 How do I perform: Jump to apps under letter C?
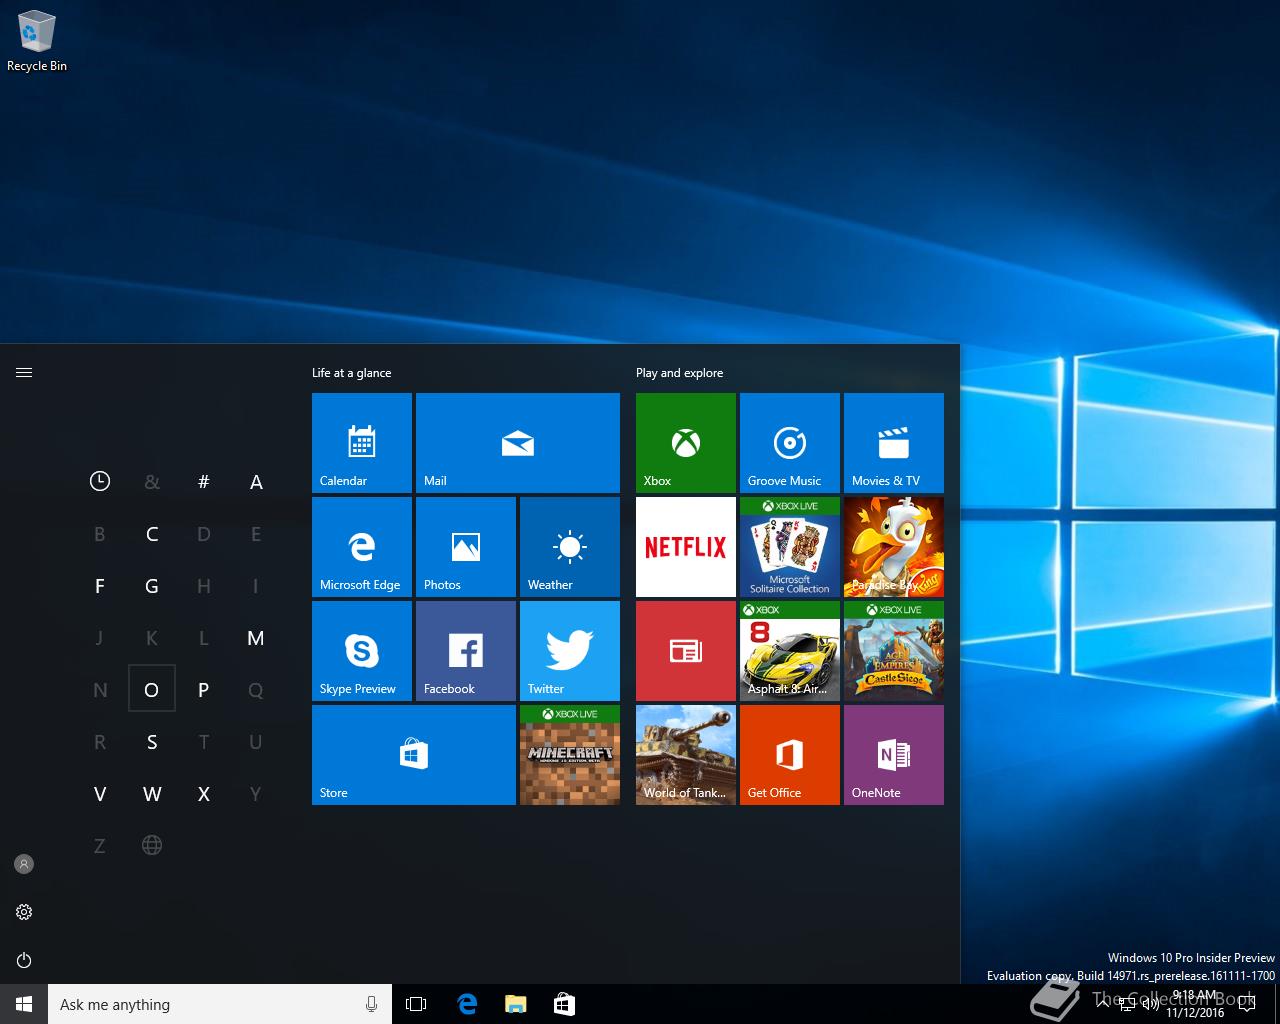pyautogui.click(x=152, y=534)
